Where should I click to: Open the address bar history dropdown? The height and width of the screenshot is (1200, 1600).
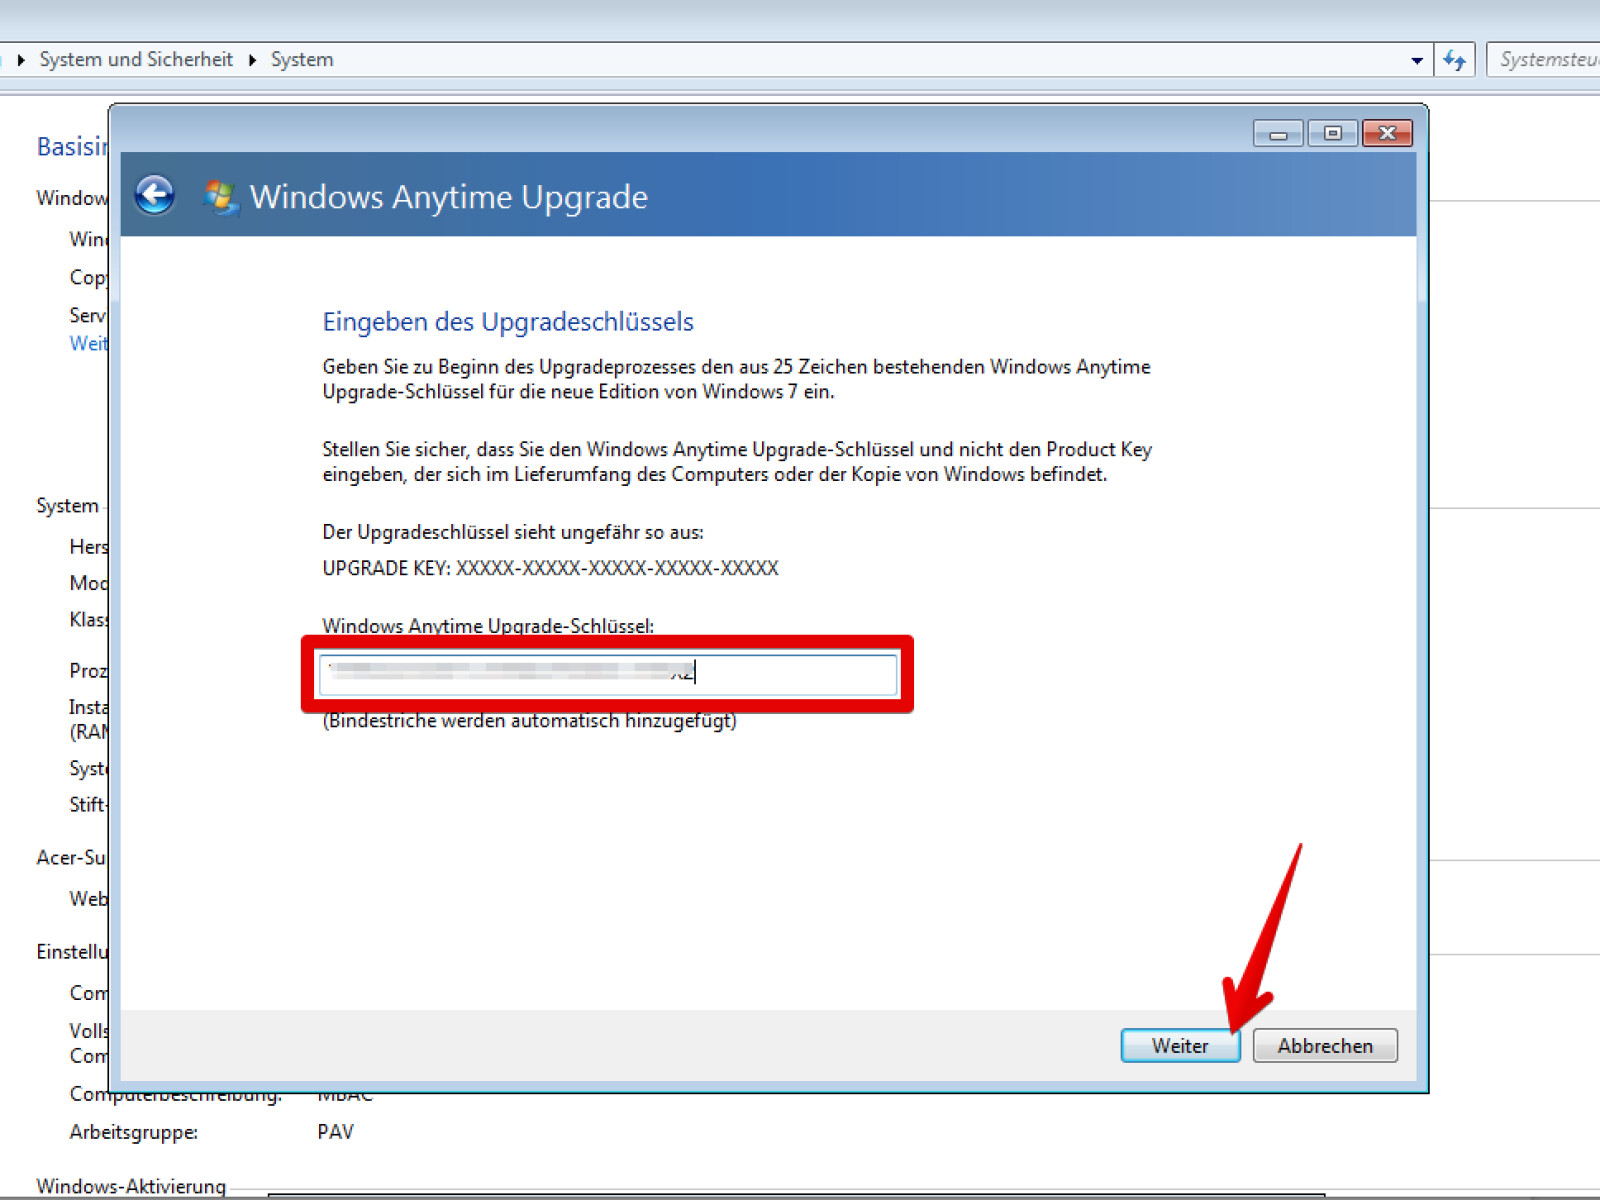1416,60
